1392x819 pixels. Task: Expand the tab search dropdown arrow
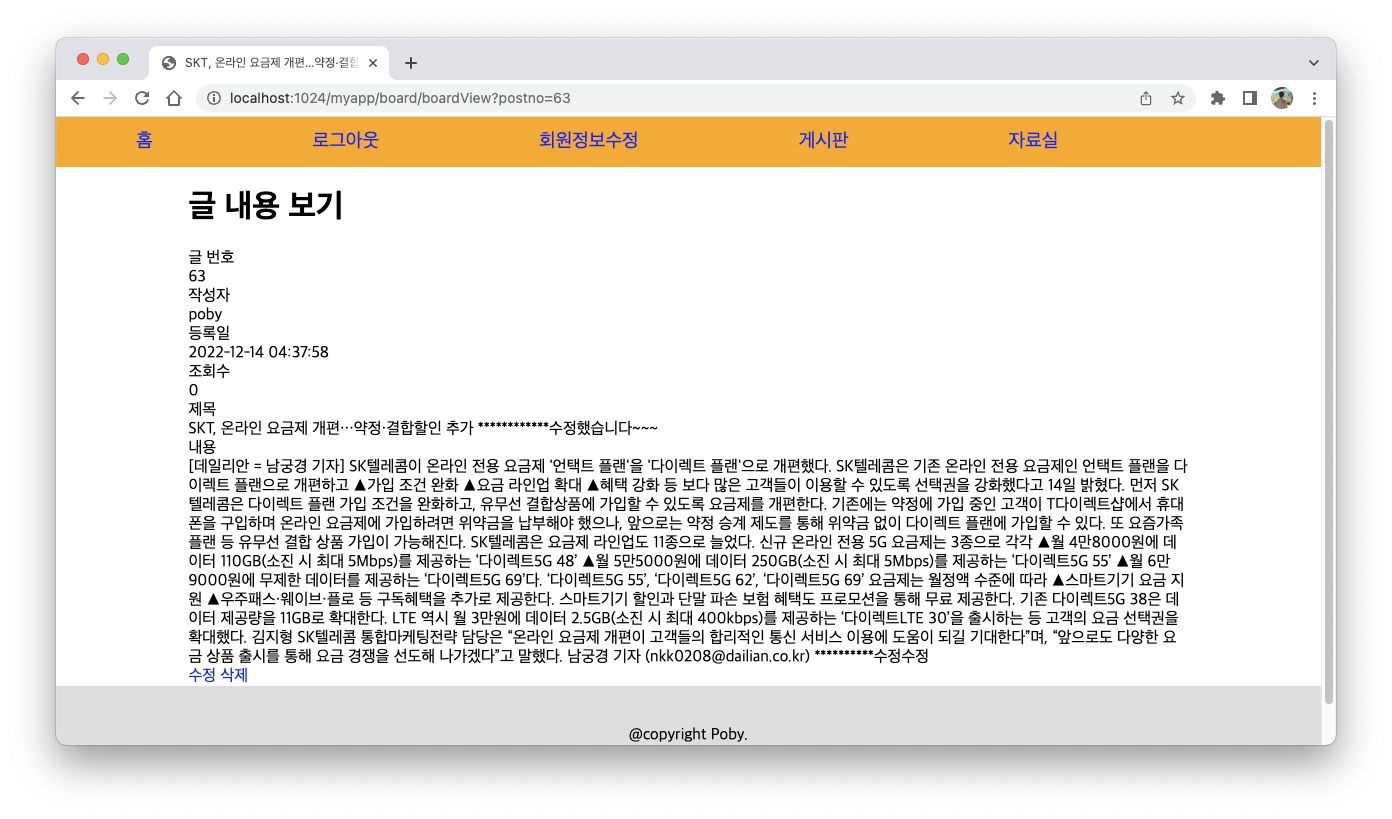tap(1314, 62)
